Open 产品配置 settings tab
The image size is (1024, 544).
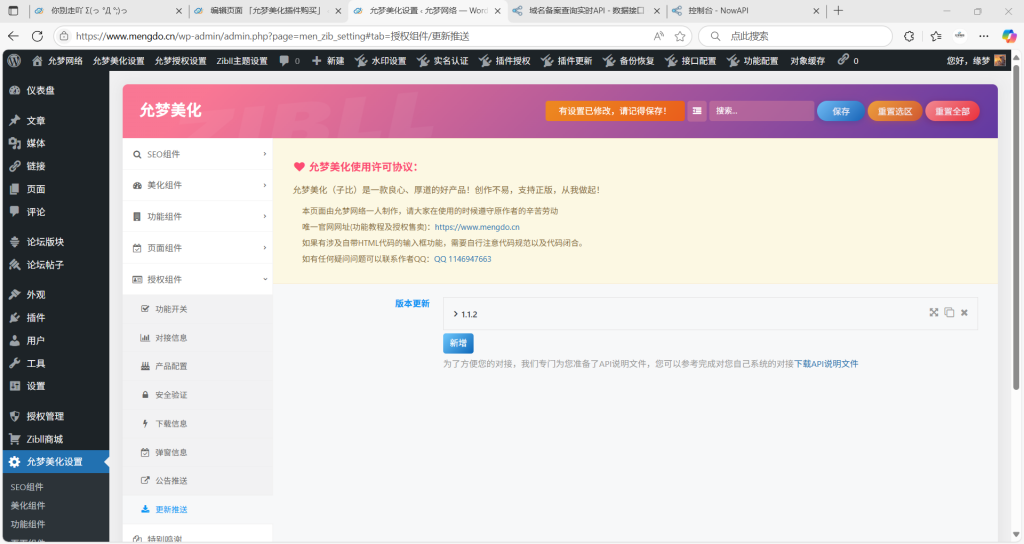pyautogui.click(x=197, y=366)
